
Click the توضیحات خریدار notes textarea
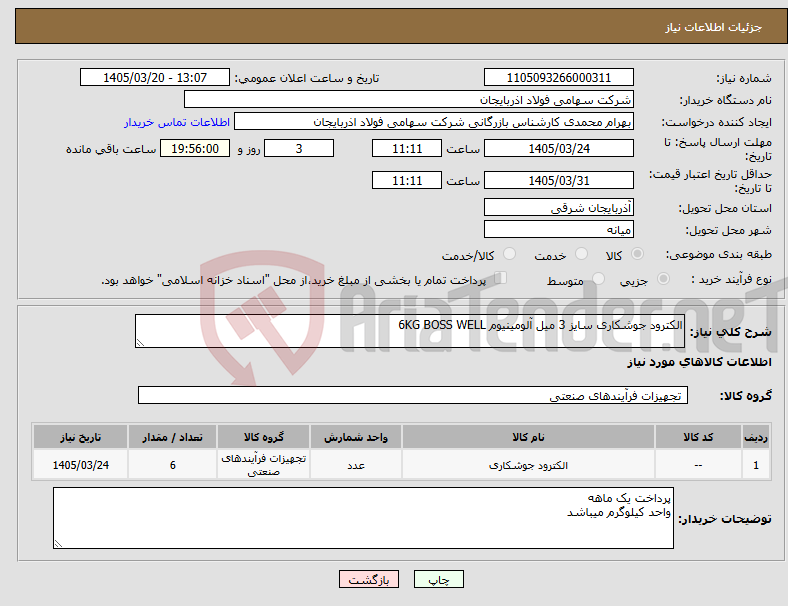click(363, 518)
